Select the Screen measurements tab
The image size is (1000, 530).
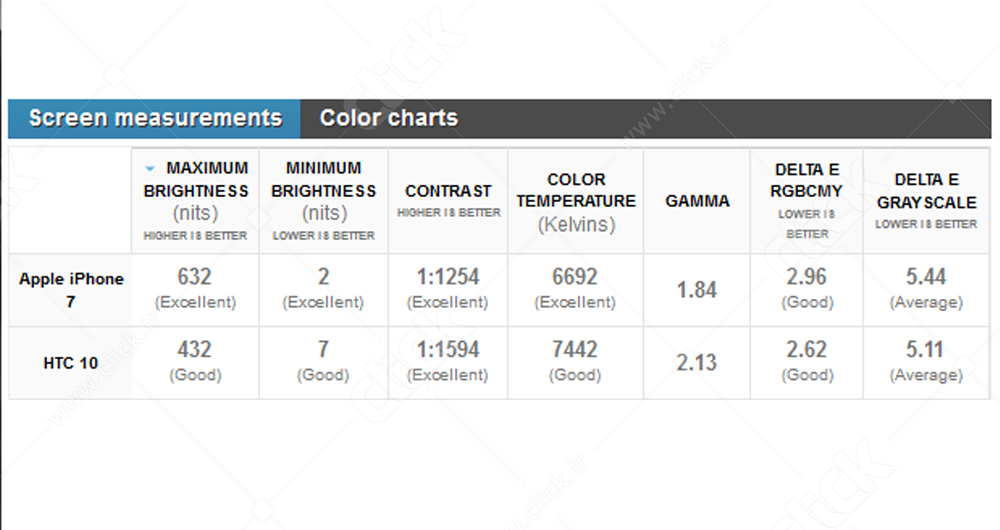[155, 118]
